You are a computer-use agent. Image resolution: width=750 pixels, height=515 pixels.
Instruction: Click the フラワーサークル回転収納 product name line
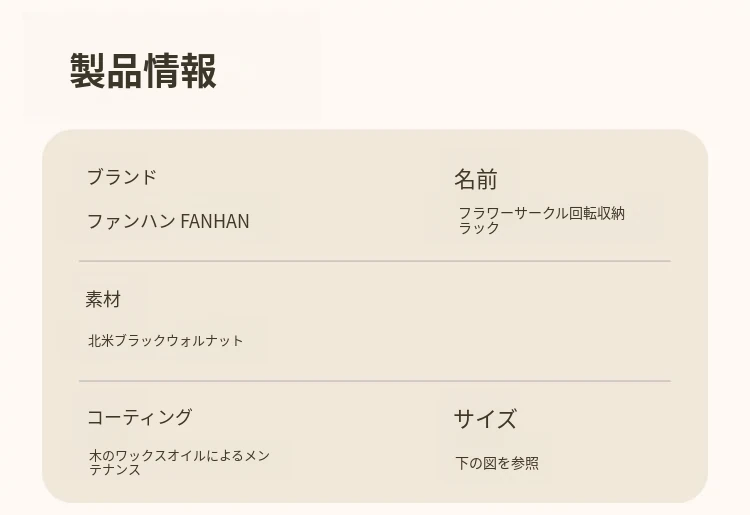click(x=541, y=213)
